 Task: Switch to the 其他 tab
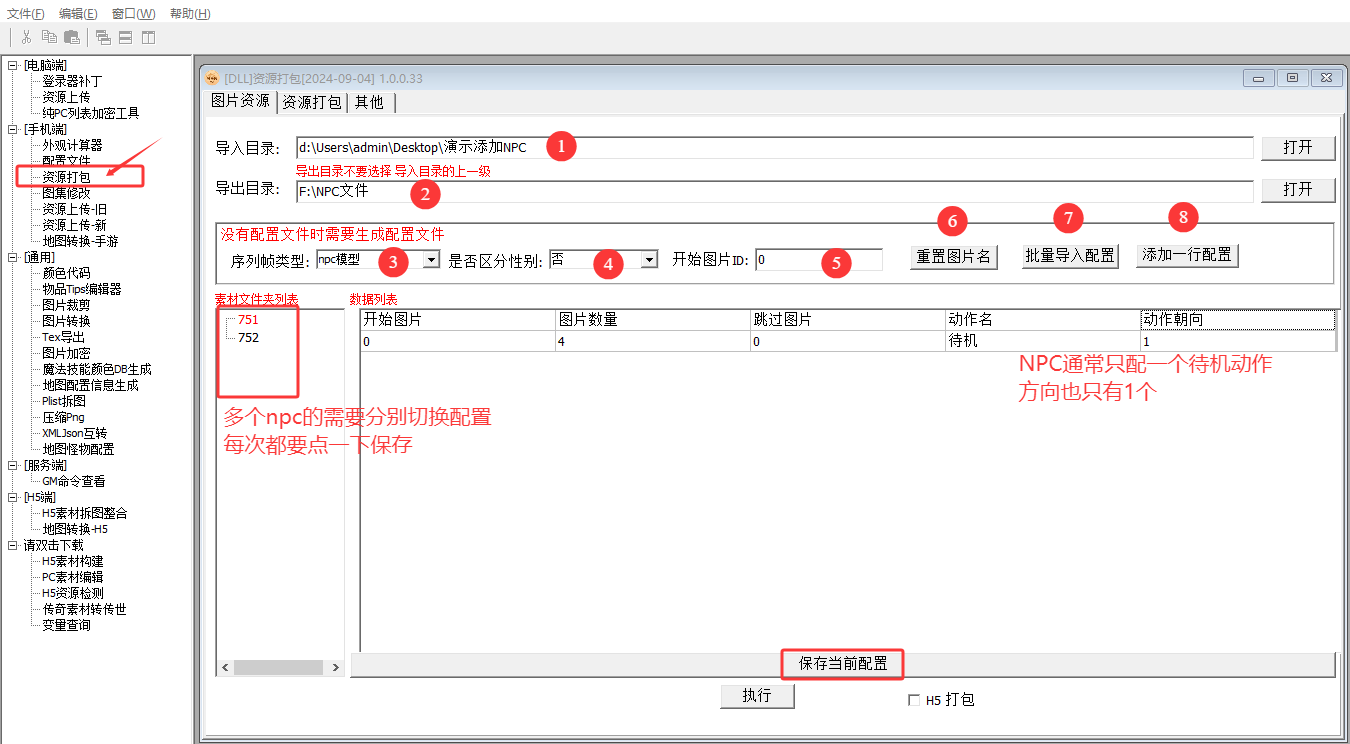(369, 102)
